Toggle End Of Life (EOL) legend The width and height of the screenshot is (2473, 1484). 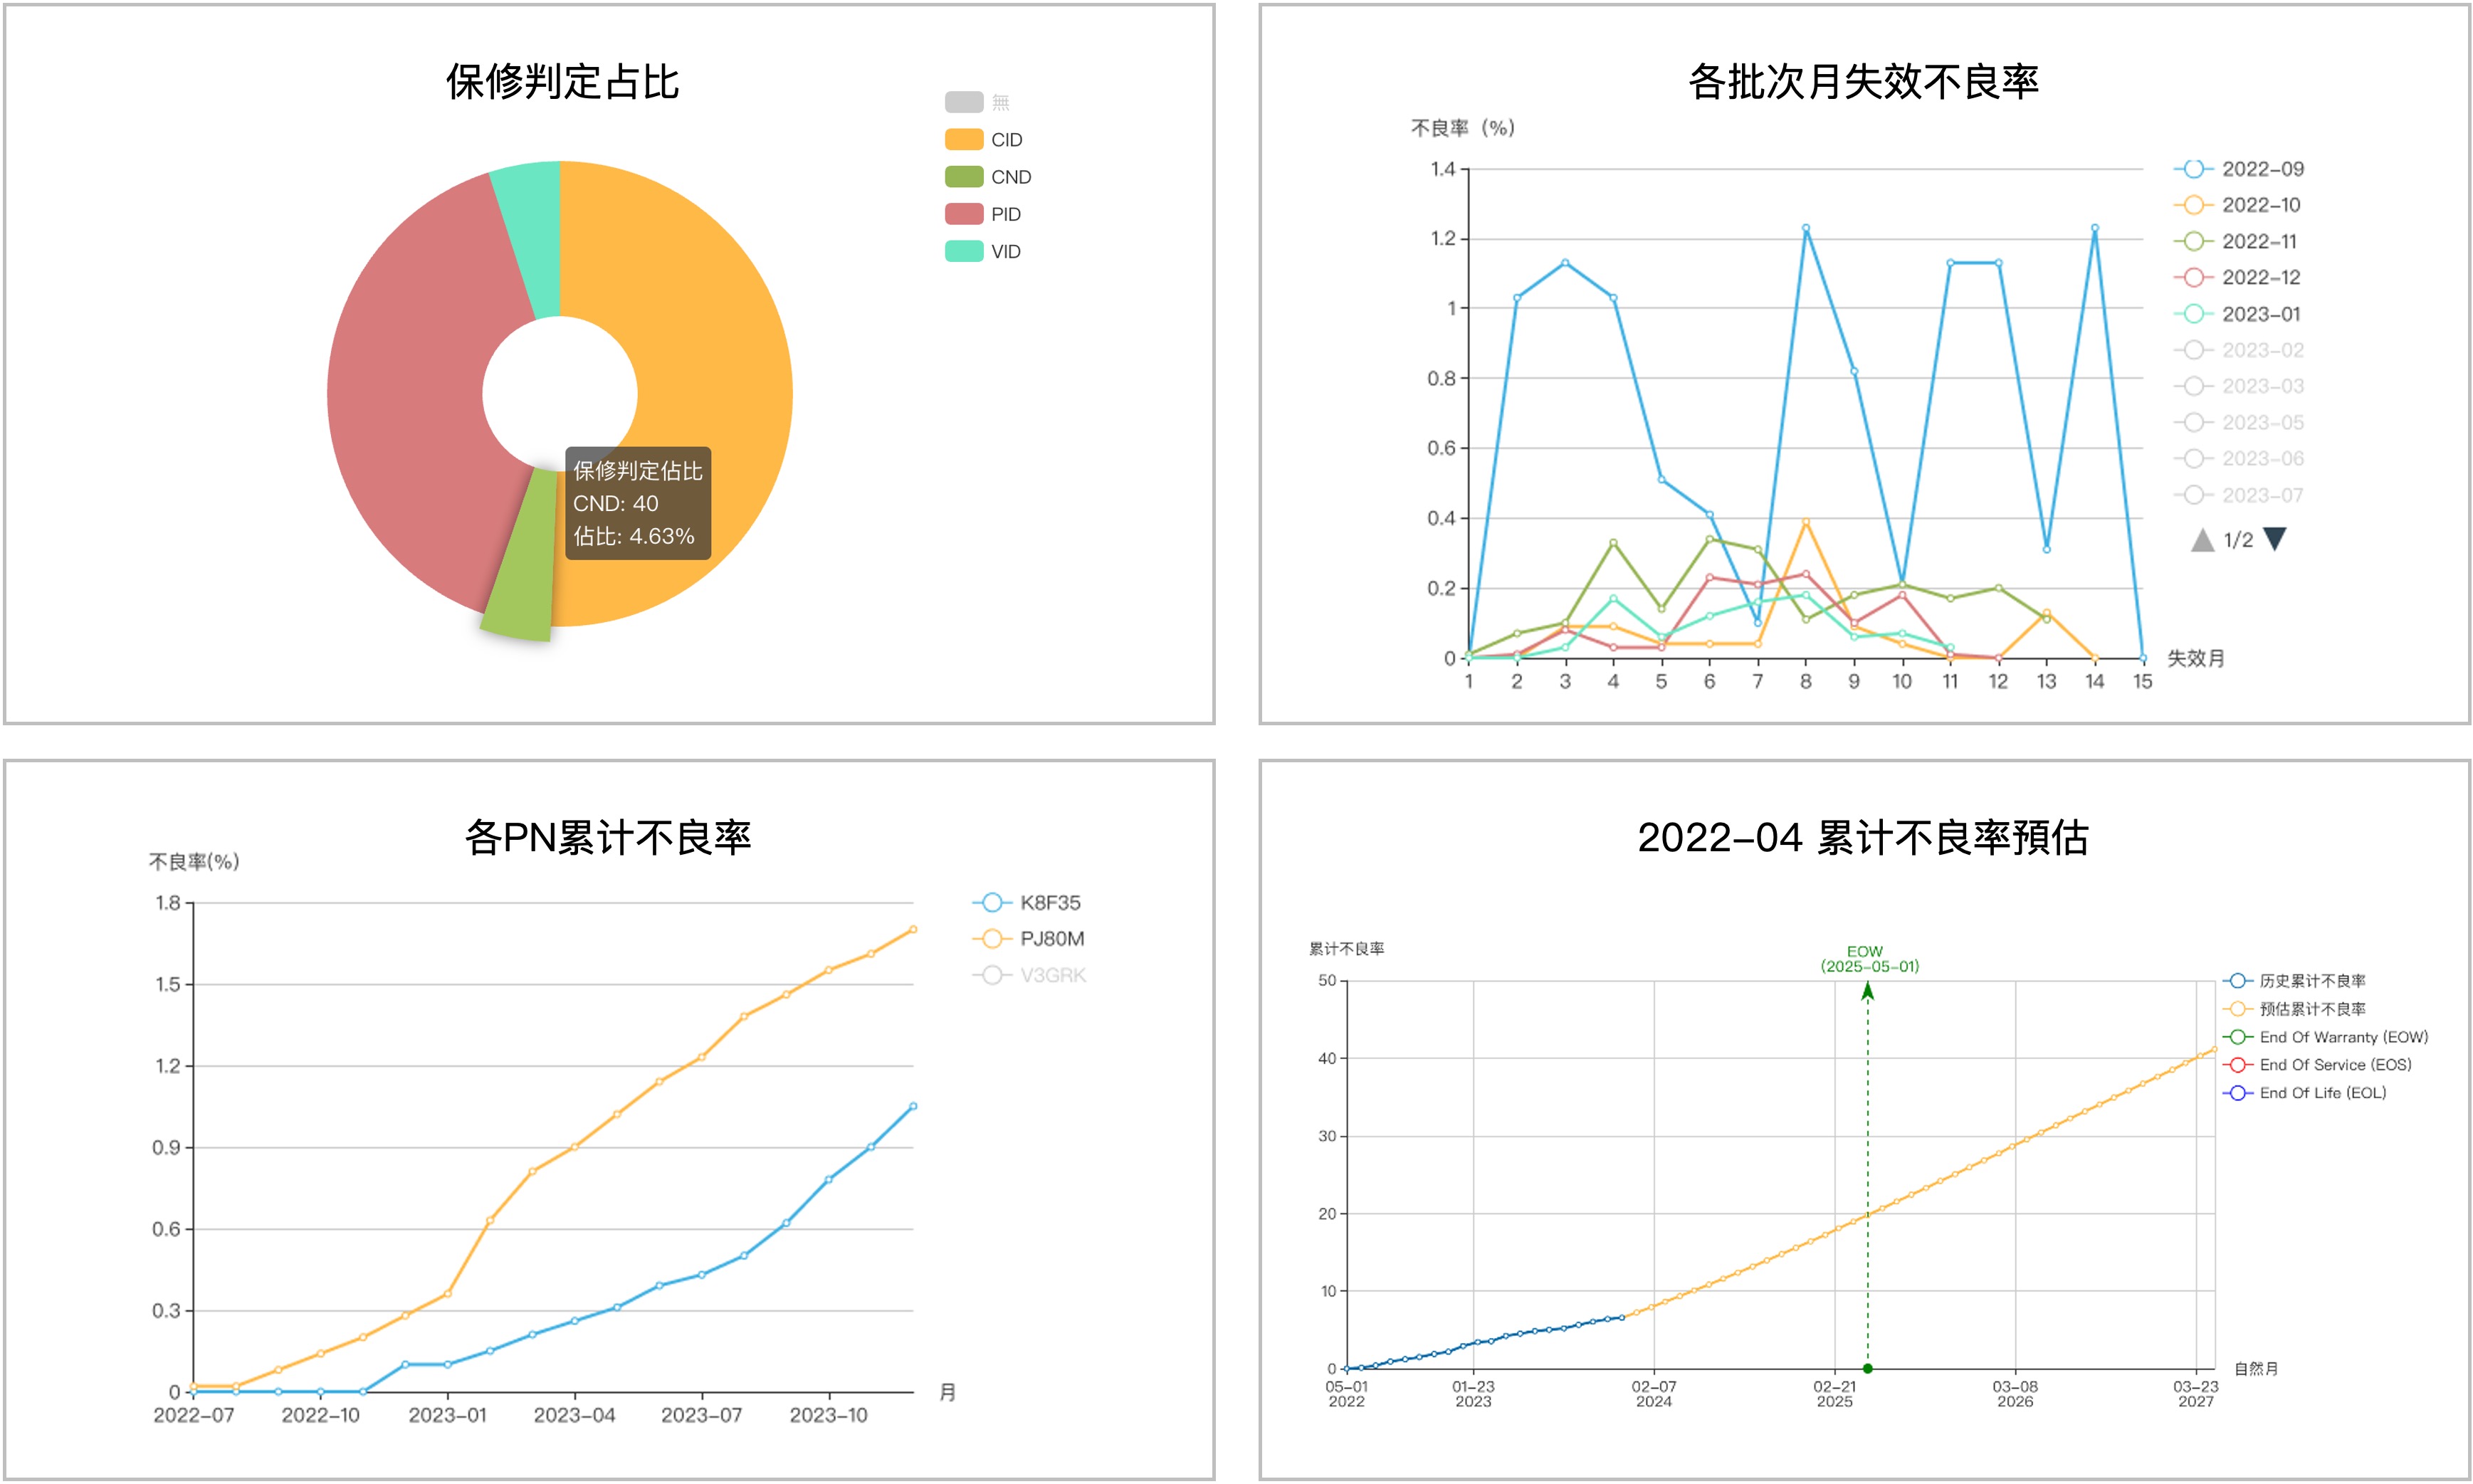click(2304, 1093)
